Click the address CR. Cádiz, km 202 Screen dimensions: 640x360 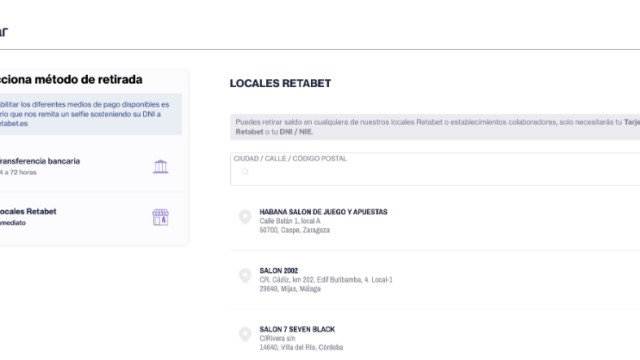pos(326,280)
